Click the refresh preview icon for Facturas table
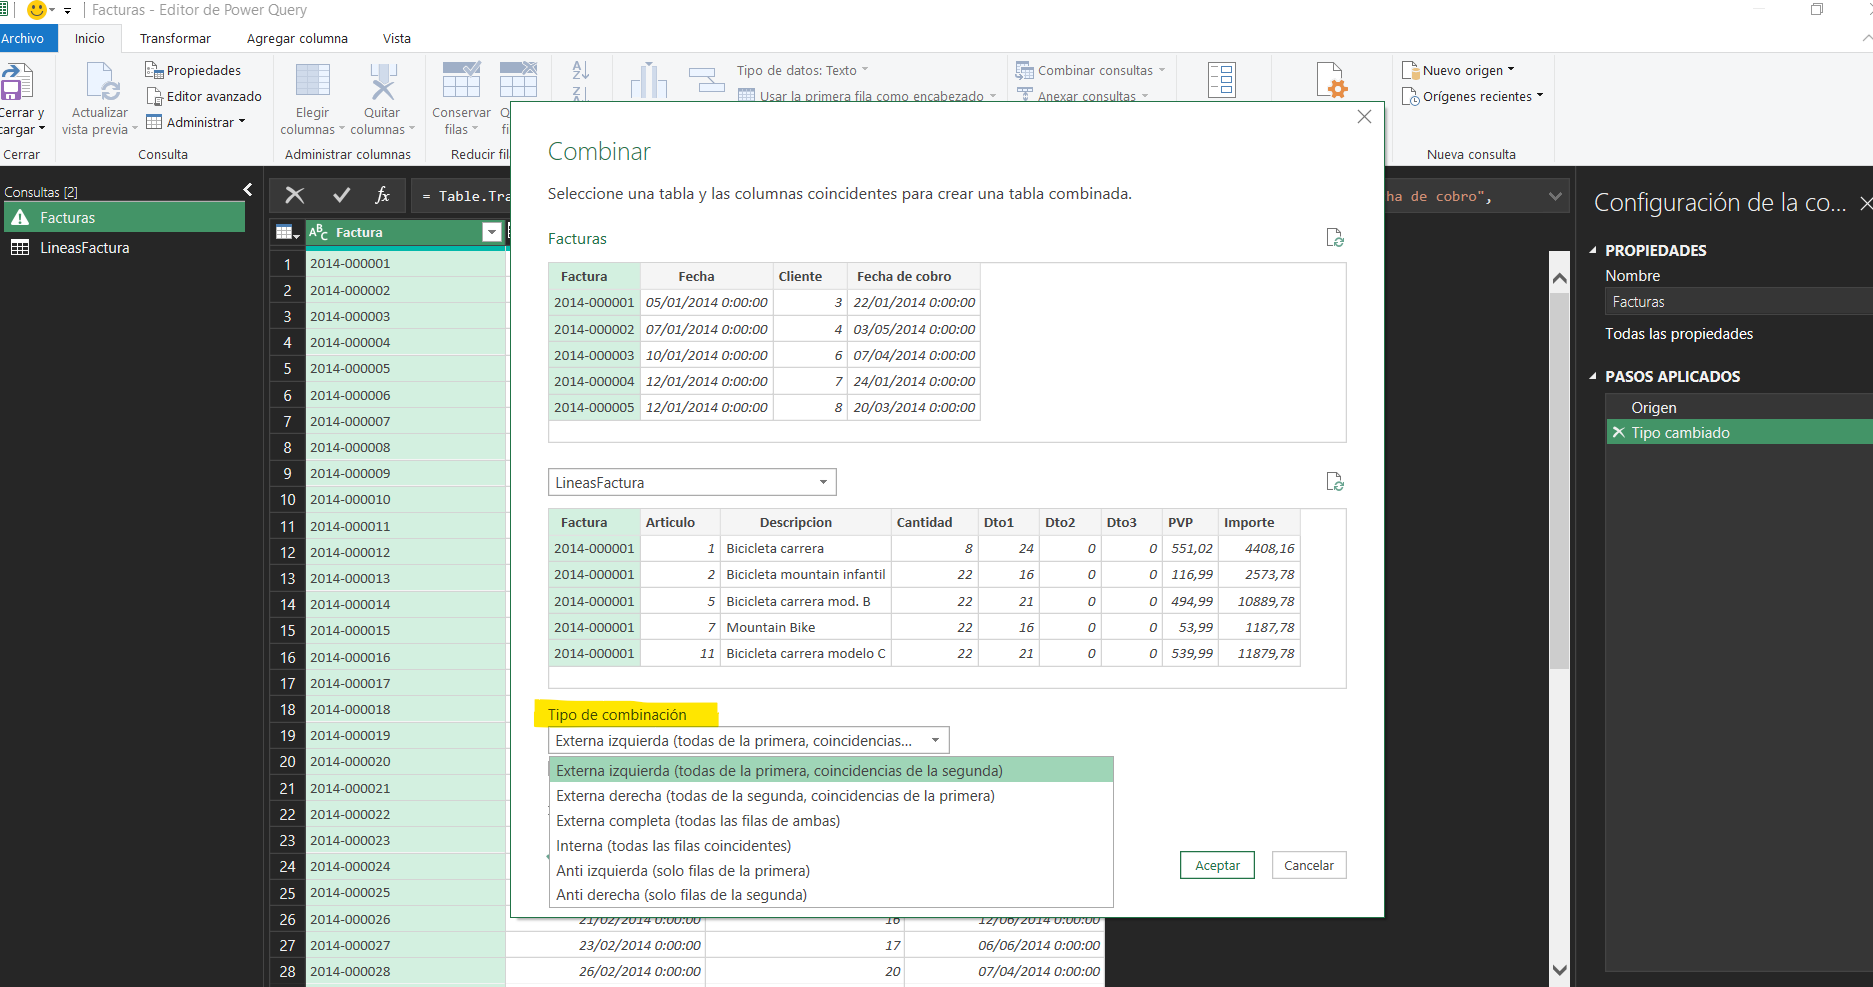1873x987 pixels. click(1334, 238)
